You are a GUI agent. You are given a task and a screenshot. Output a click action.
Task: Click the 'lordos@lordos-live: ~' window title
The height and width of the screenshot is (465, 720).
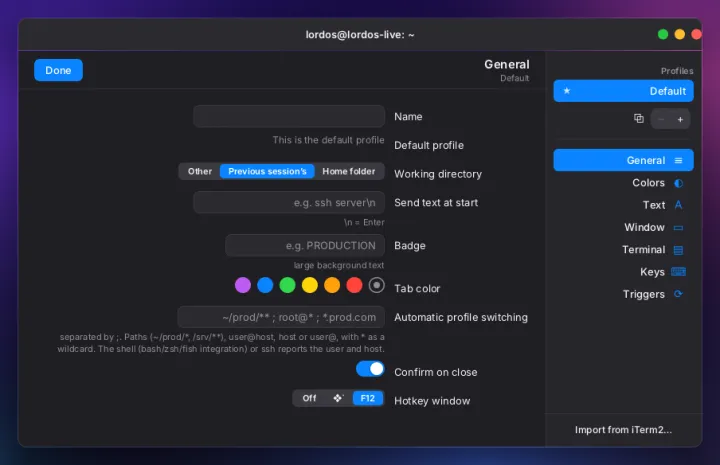pos(360,35)
